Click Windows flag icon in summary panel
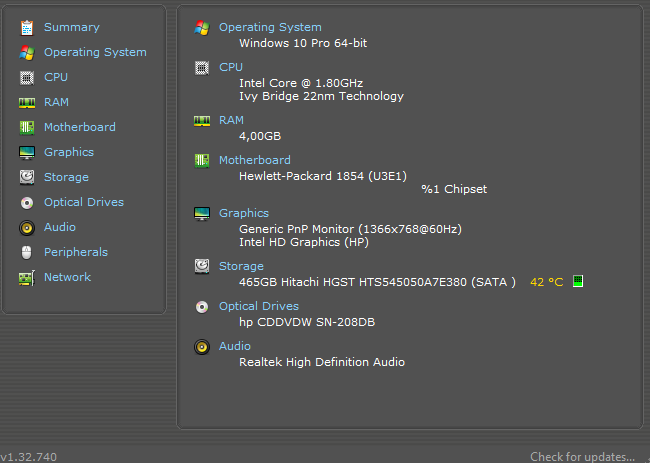This screenshot has height=463, width=650. click(202, 28)
